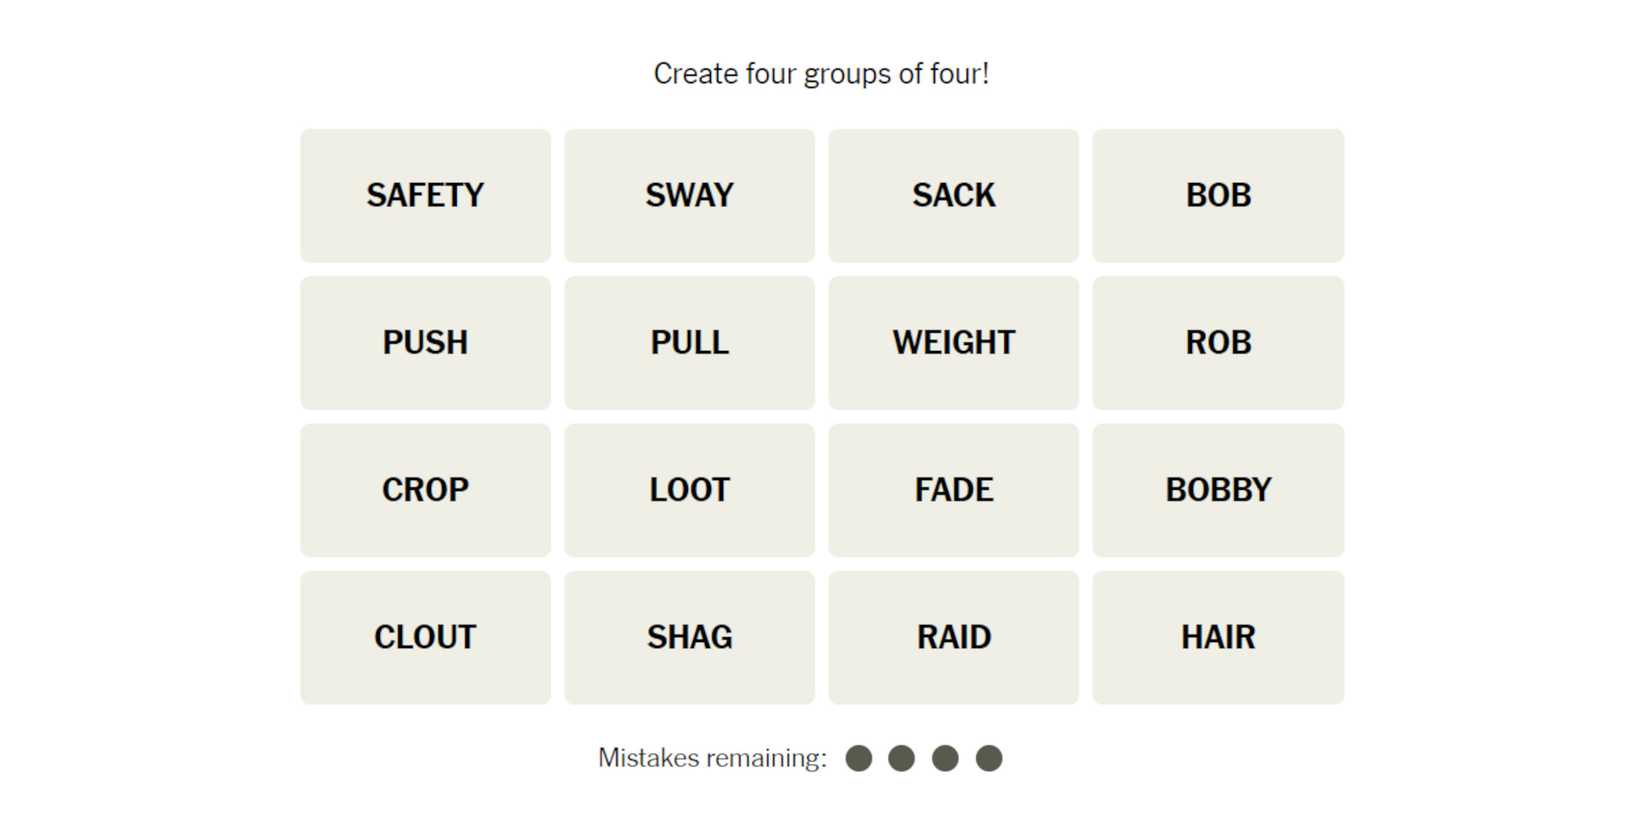The image size is (1650, 825).
Task: Select the SAFETY word tile
Action: pos(425,195)
